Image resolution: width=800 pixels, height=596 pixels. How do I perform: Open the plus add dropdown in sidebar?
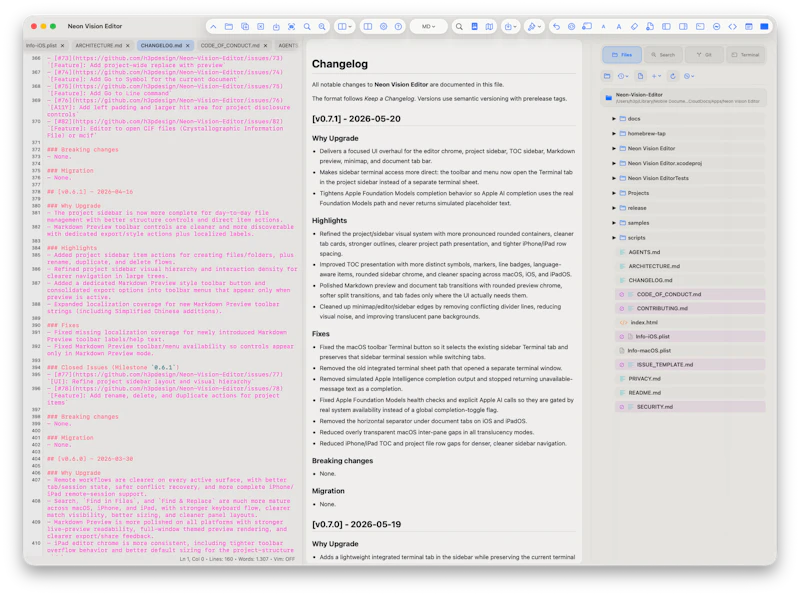coord(656,76)
